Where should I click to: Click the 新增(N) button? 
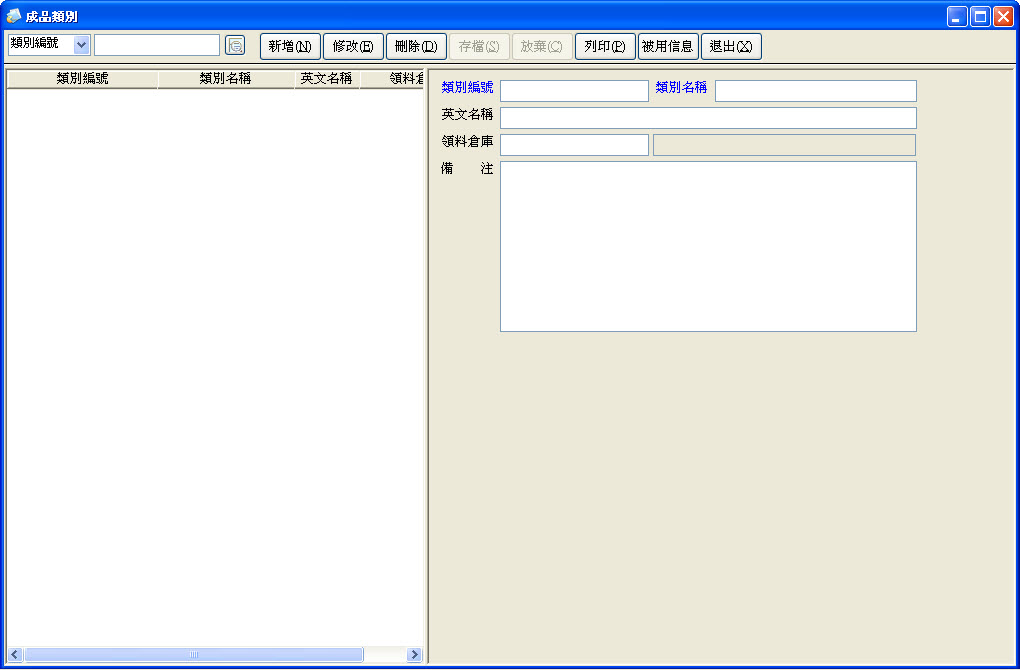tap(290, 46)
